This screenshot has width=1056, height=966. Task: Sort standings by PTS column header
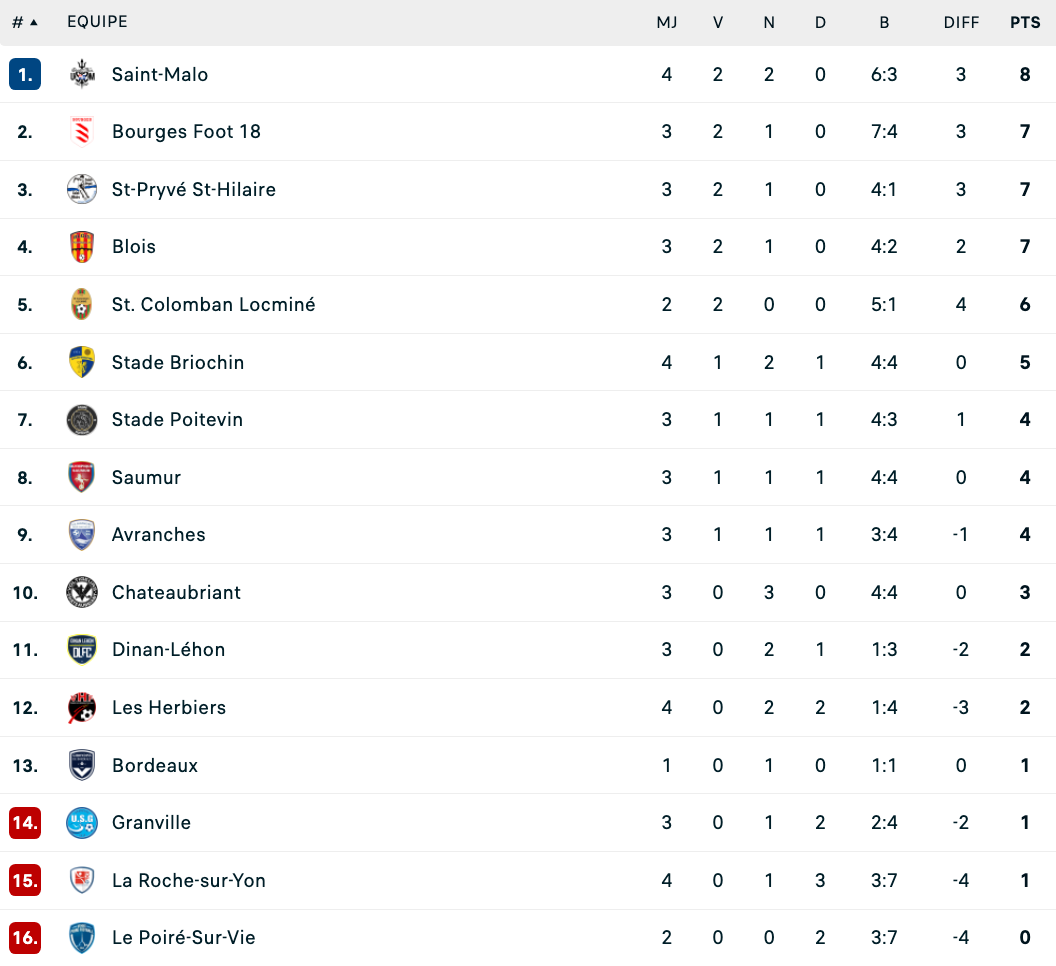tap(1025, 22)
